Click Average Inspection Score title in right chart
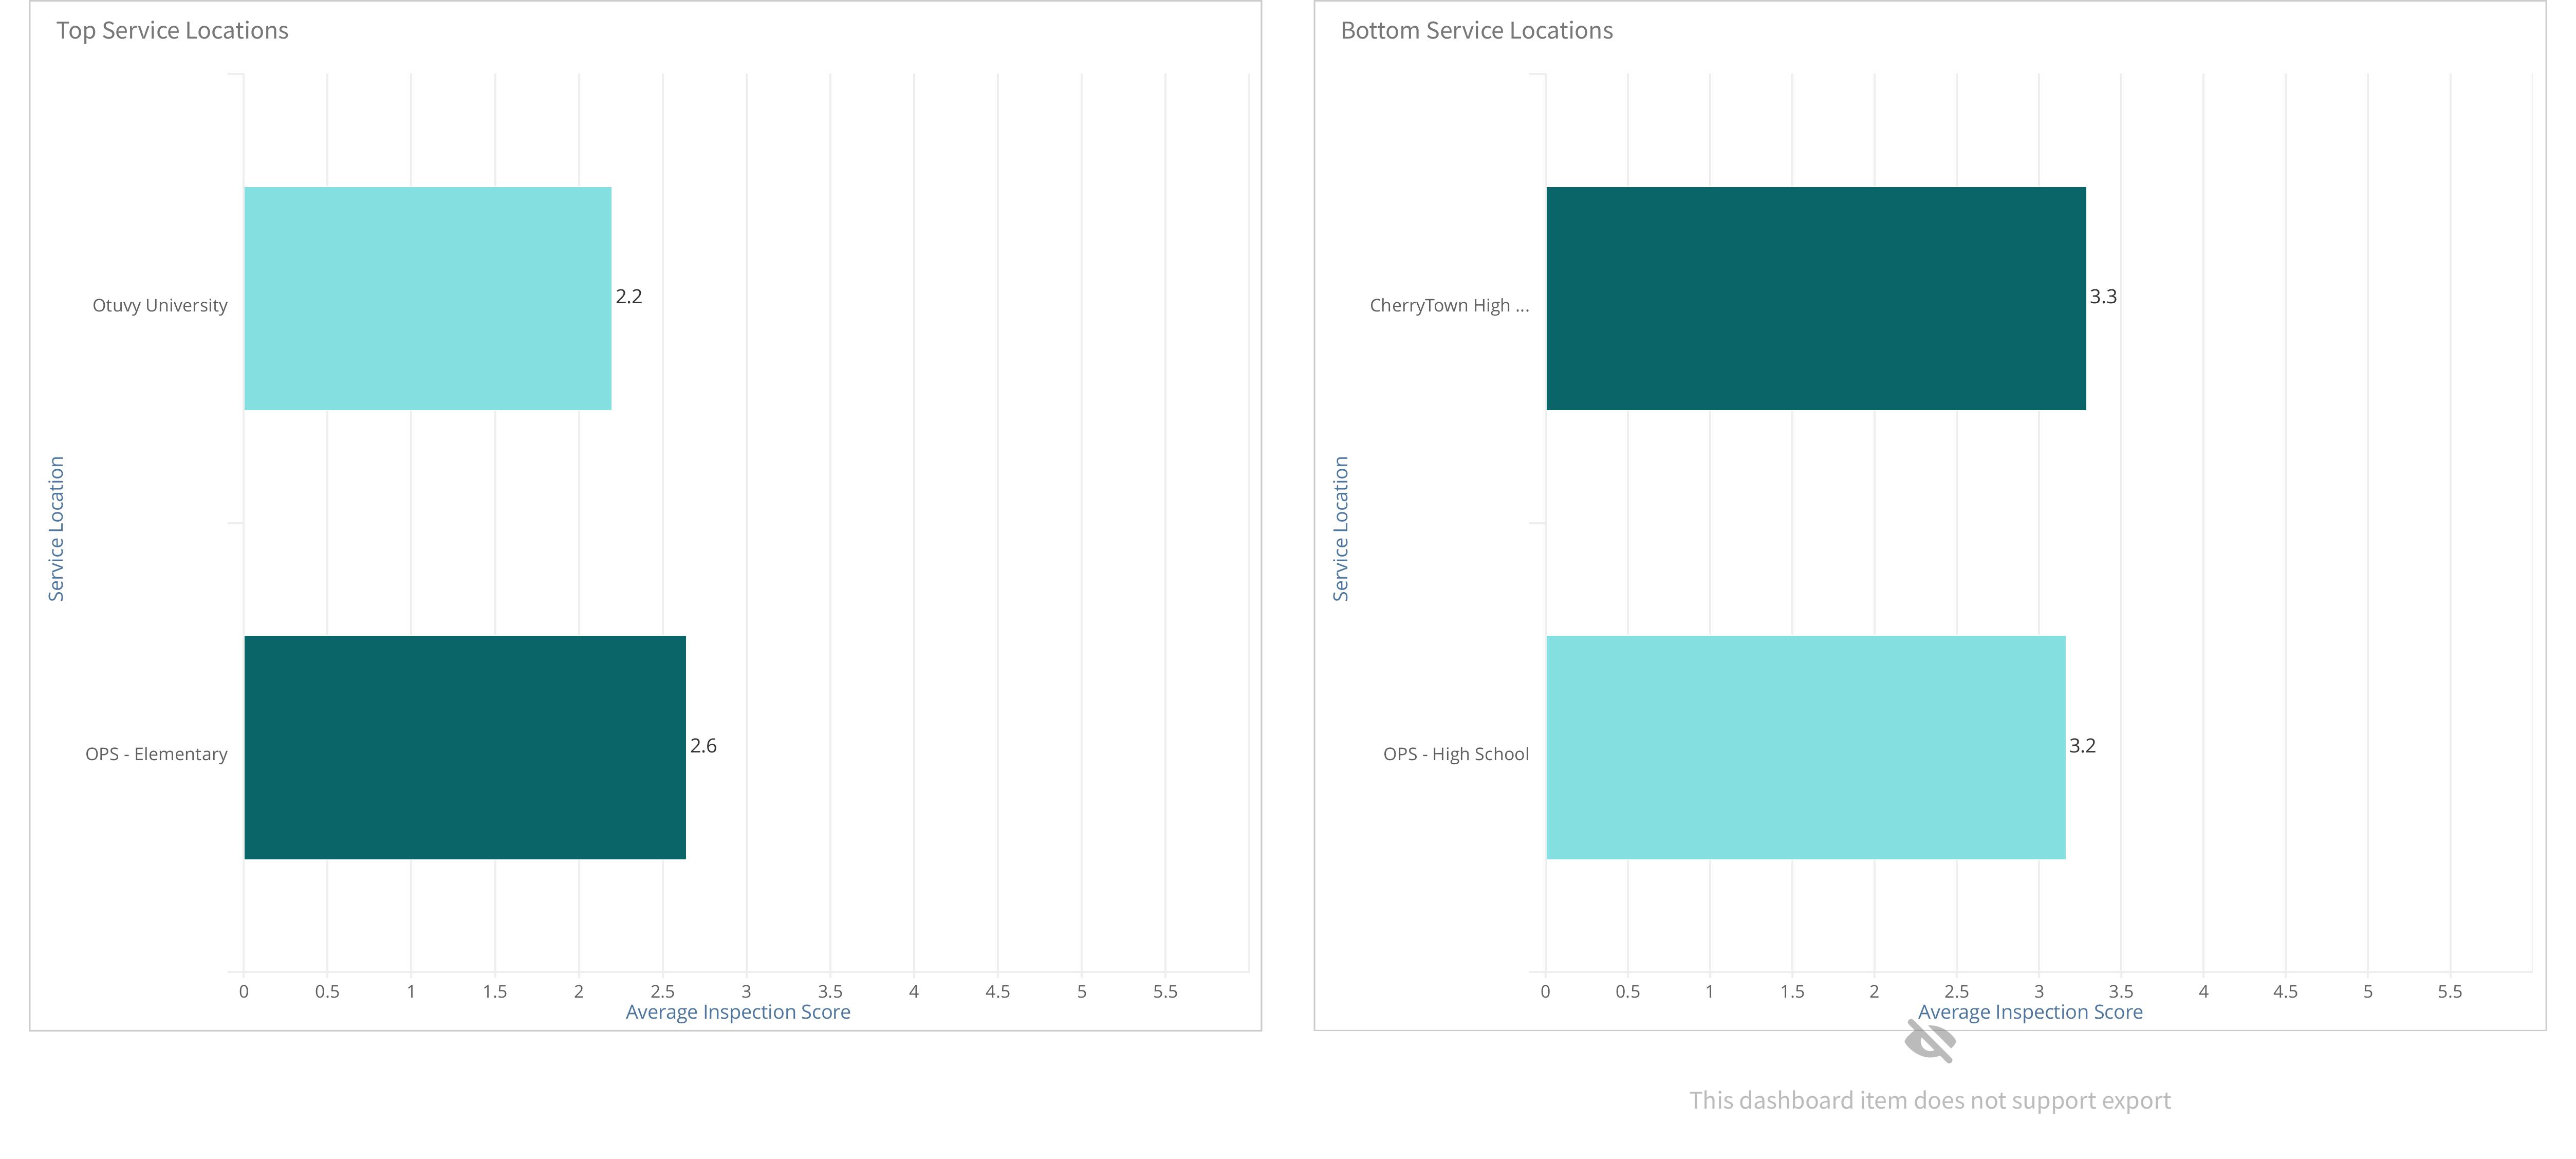Image resolution: width=2576 pixels, height=1159 pixels. coord(2030,1012)
